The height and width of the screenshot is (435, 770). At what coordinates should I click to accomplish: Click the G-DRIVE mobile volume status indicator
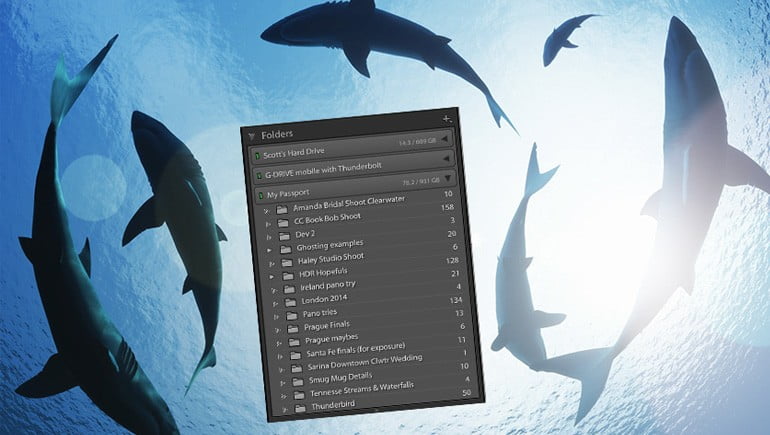257,176
